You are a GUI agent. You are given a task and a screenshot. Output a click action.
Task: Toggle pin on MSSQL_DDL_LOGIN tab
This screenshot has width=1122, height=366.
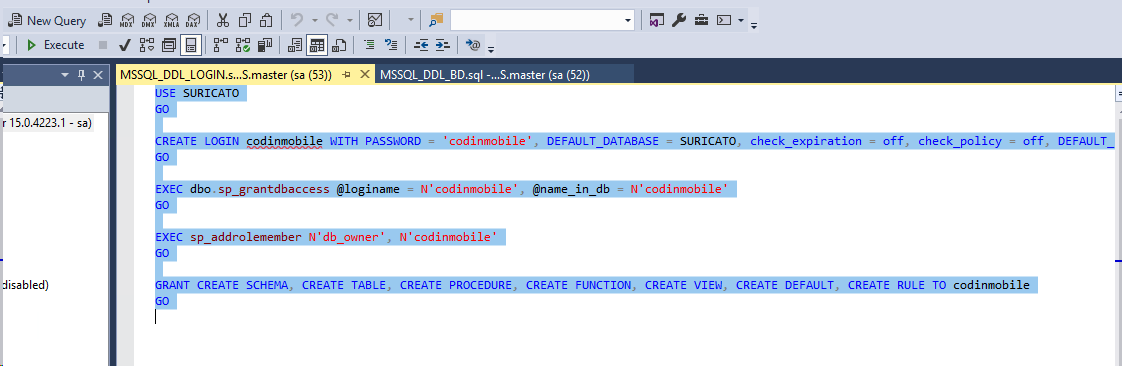pos(346,74)
